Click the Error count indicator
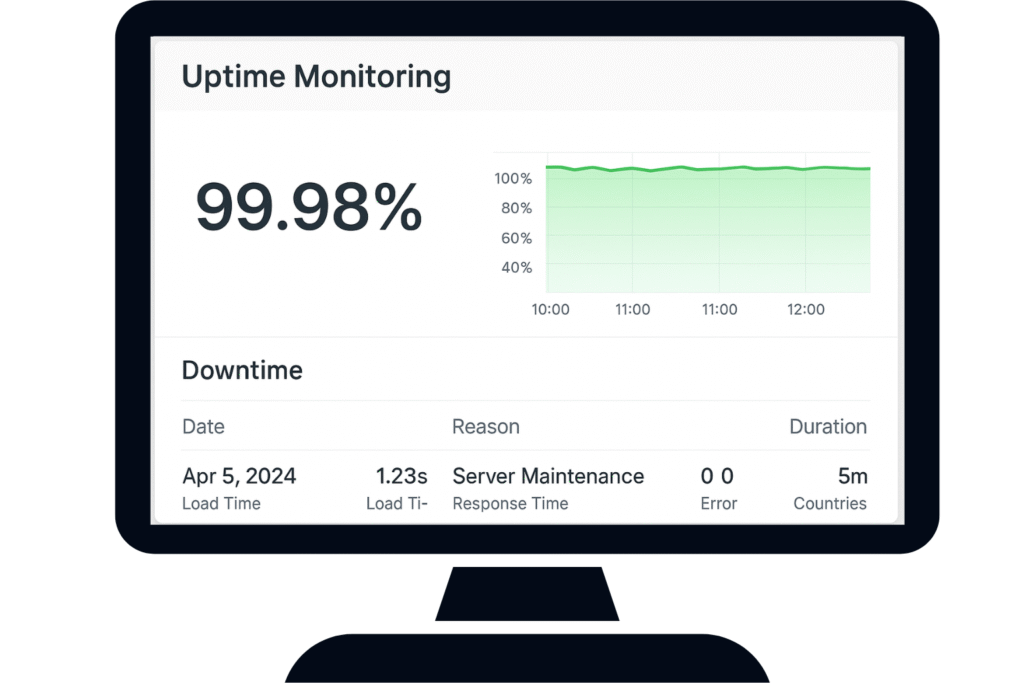 (719, 476)
